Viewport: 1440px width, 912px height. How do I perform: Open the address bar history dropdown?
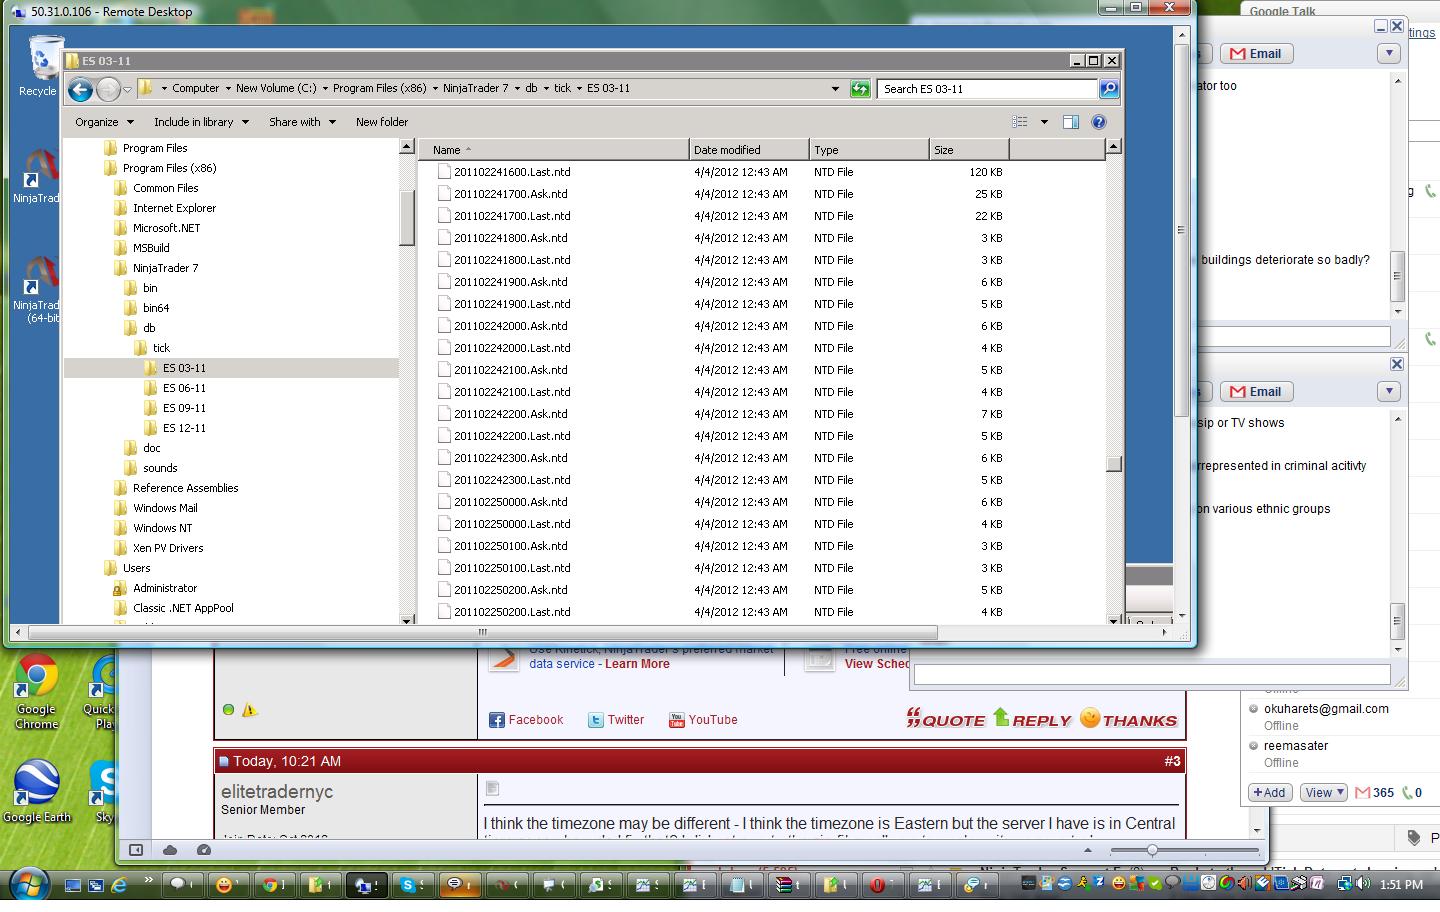point(835,89)
